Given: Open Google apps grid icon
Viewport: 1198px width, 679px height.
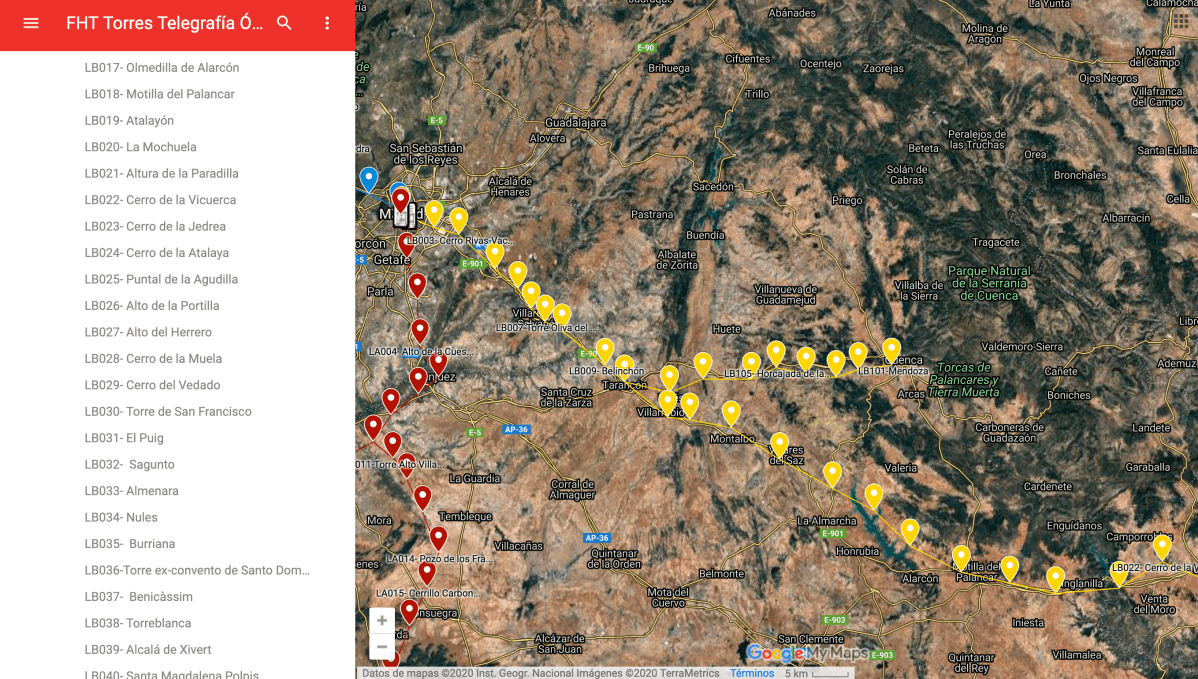Looking at the screenshot, I should point(1180,20).
